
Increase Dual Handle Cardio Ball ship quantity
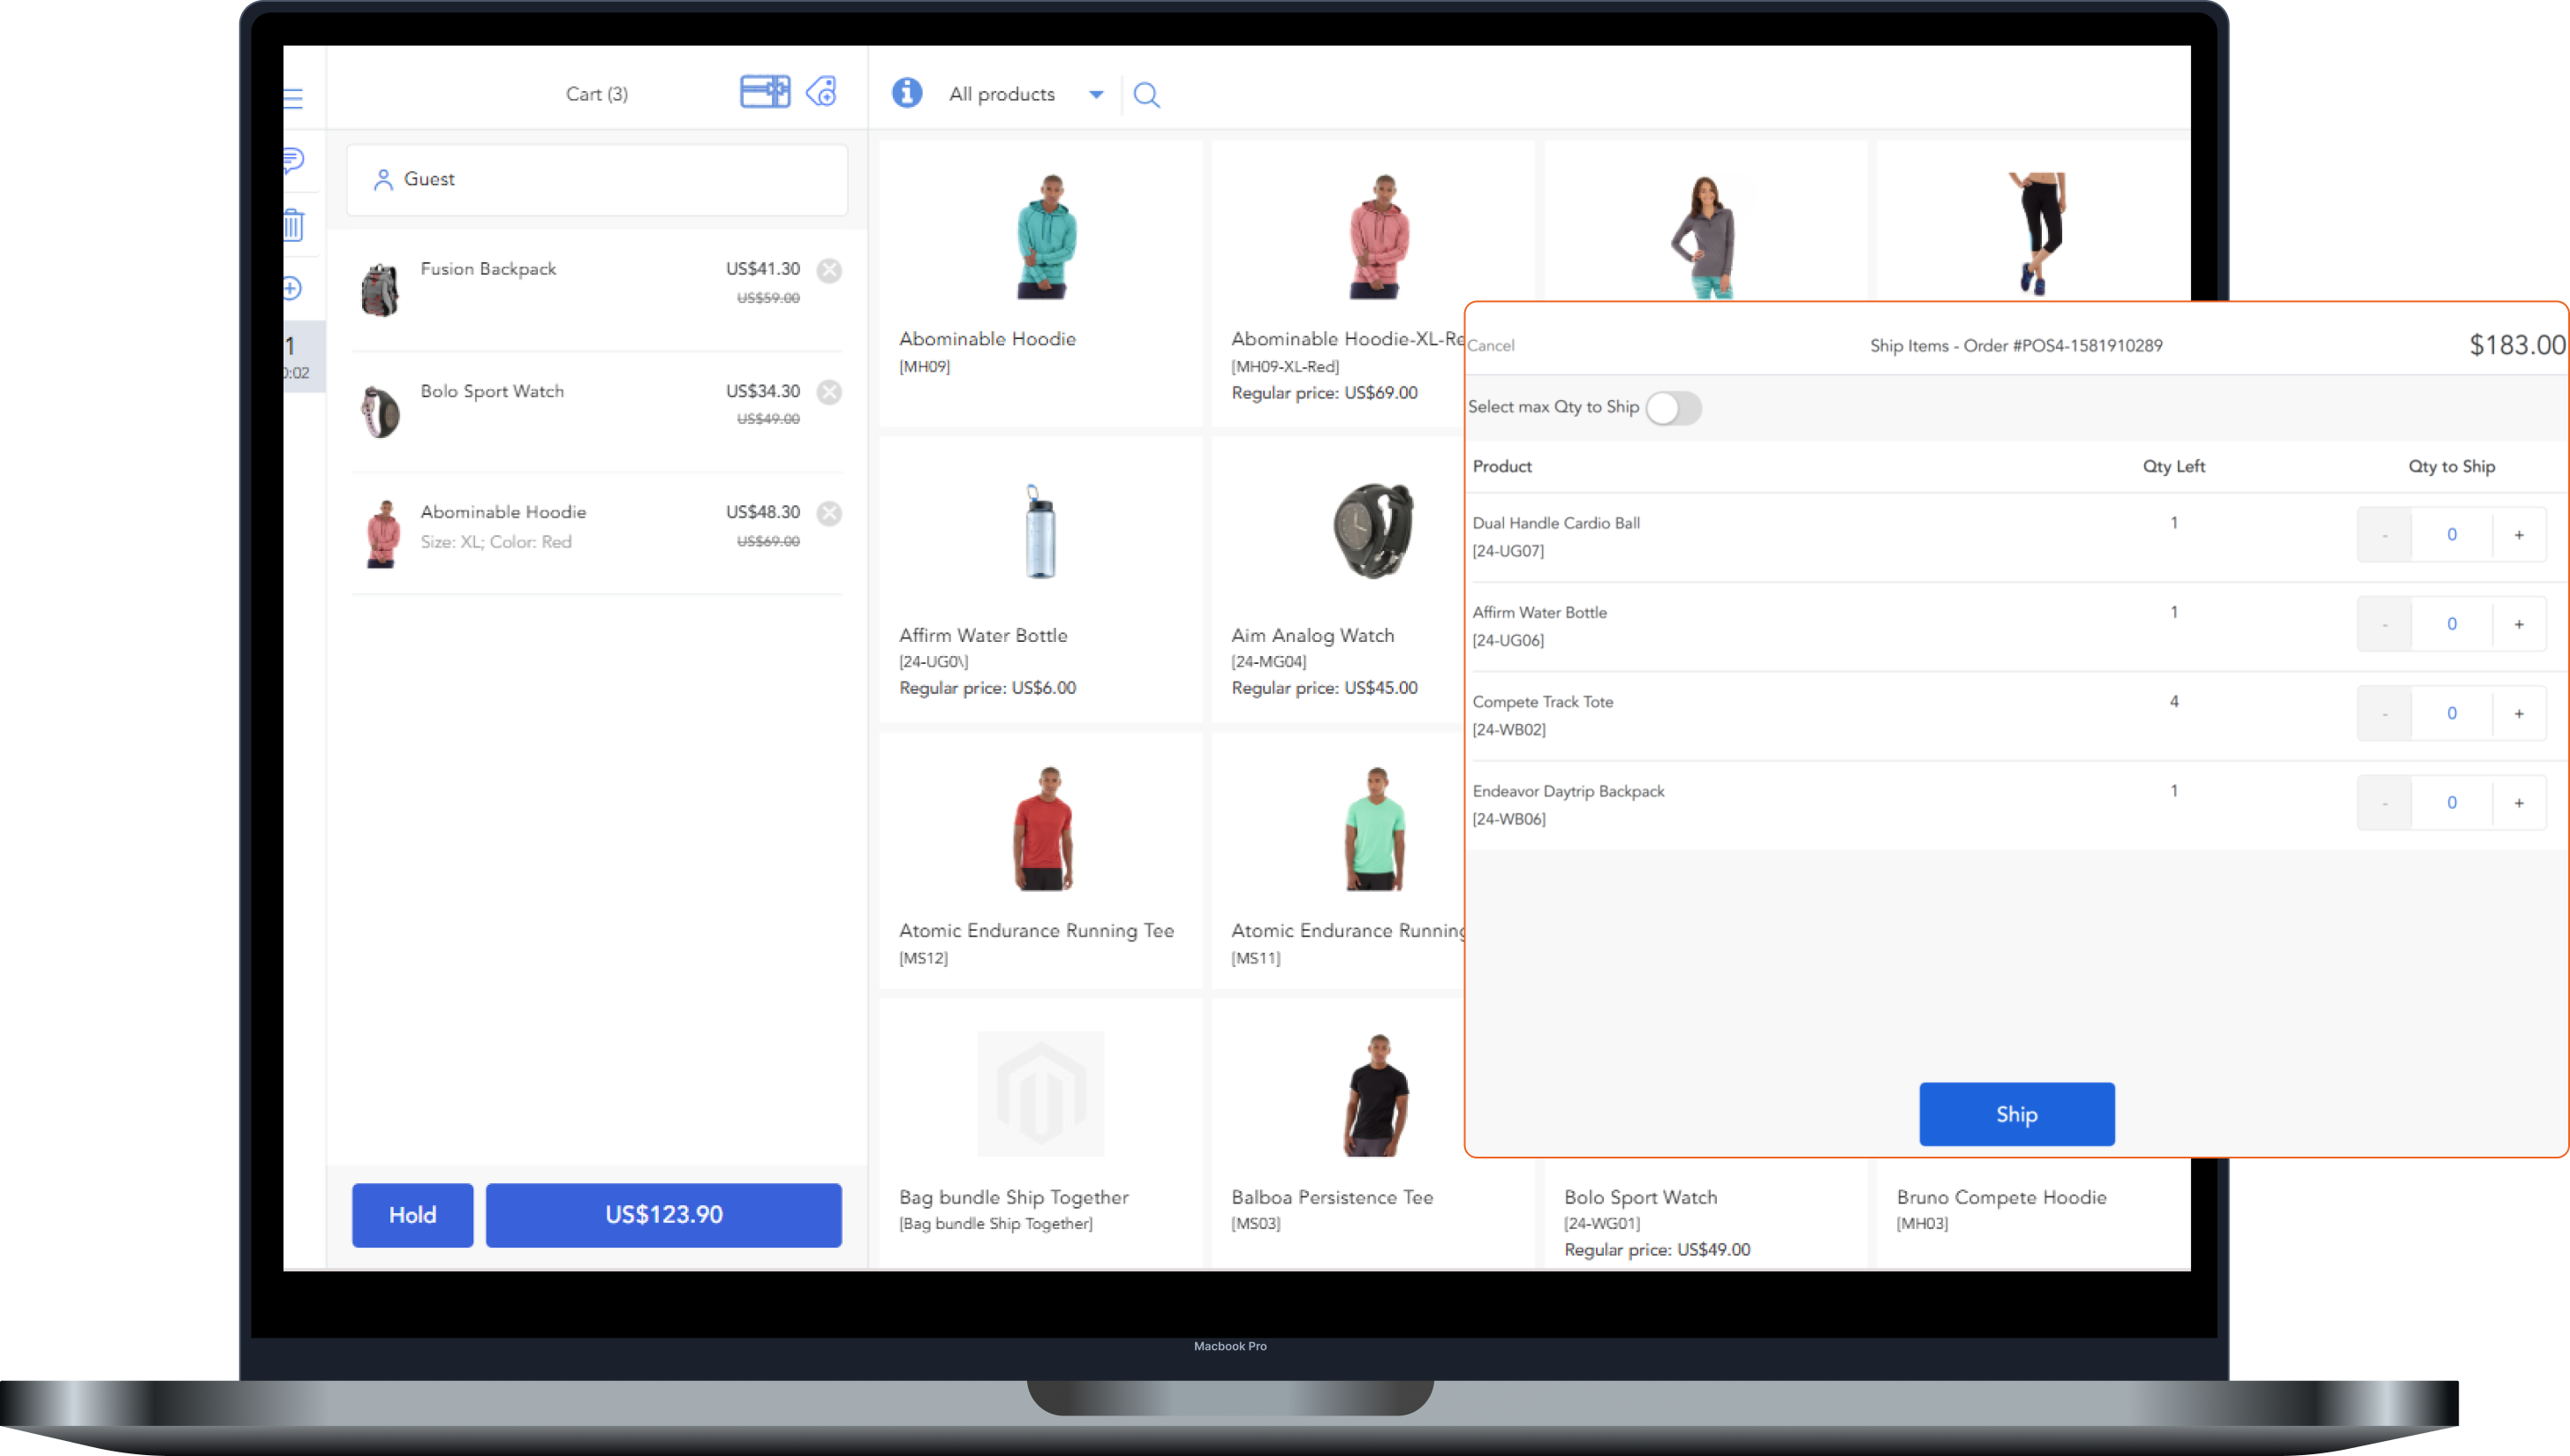(2518, 535)
